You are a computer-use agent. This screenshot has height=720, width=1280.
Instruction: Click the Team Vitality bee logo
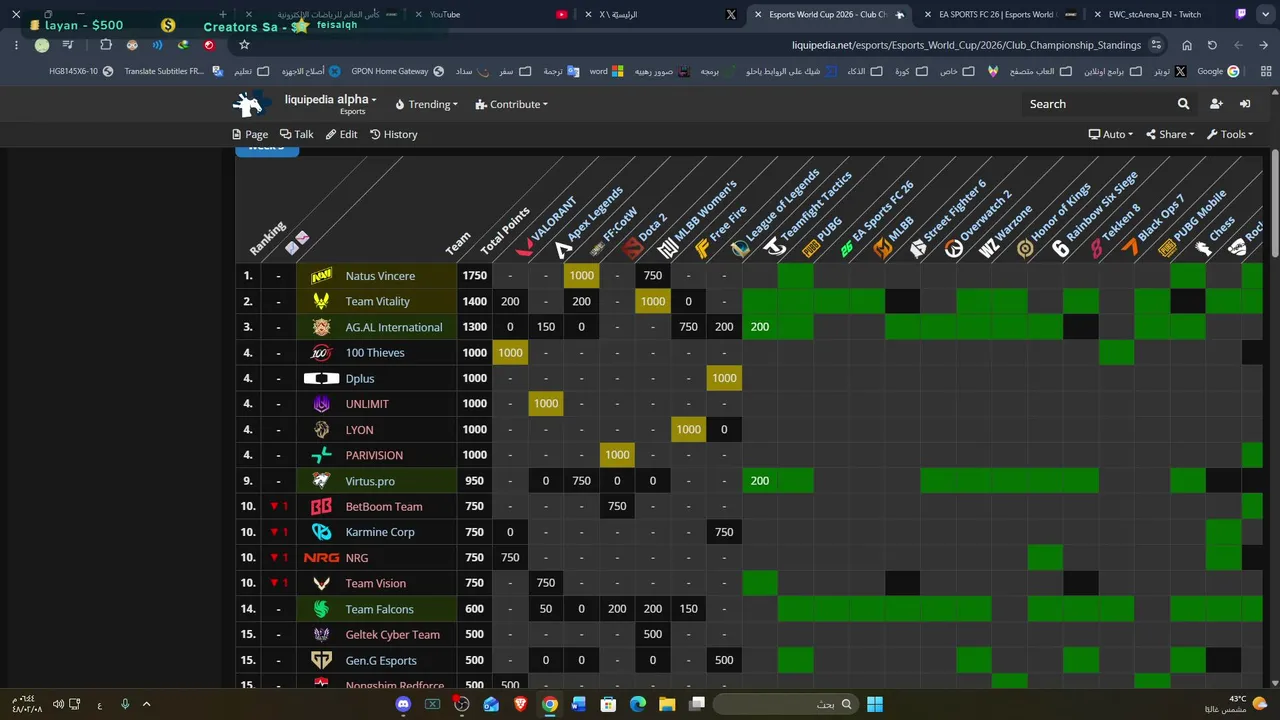[x=321, y=301]
